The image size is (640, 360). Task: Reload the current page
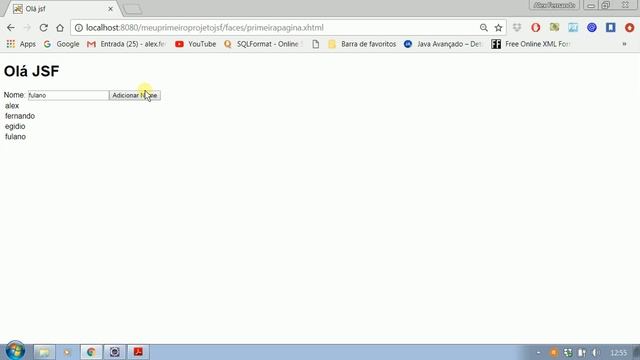(44, 28)
